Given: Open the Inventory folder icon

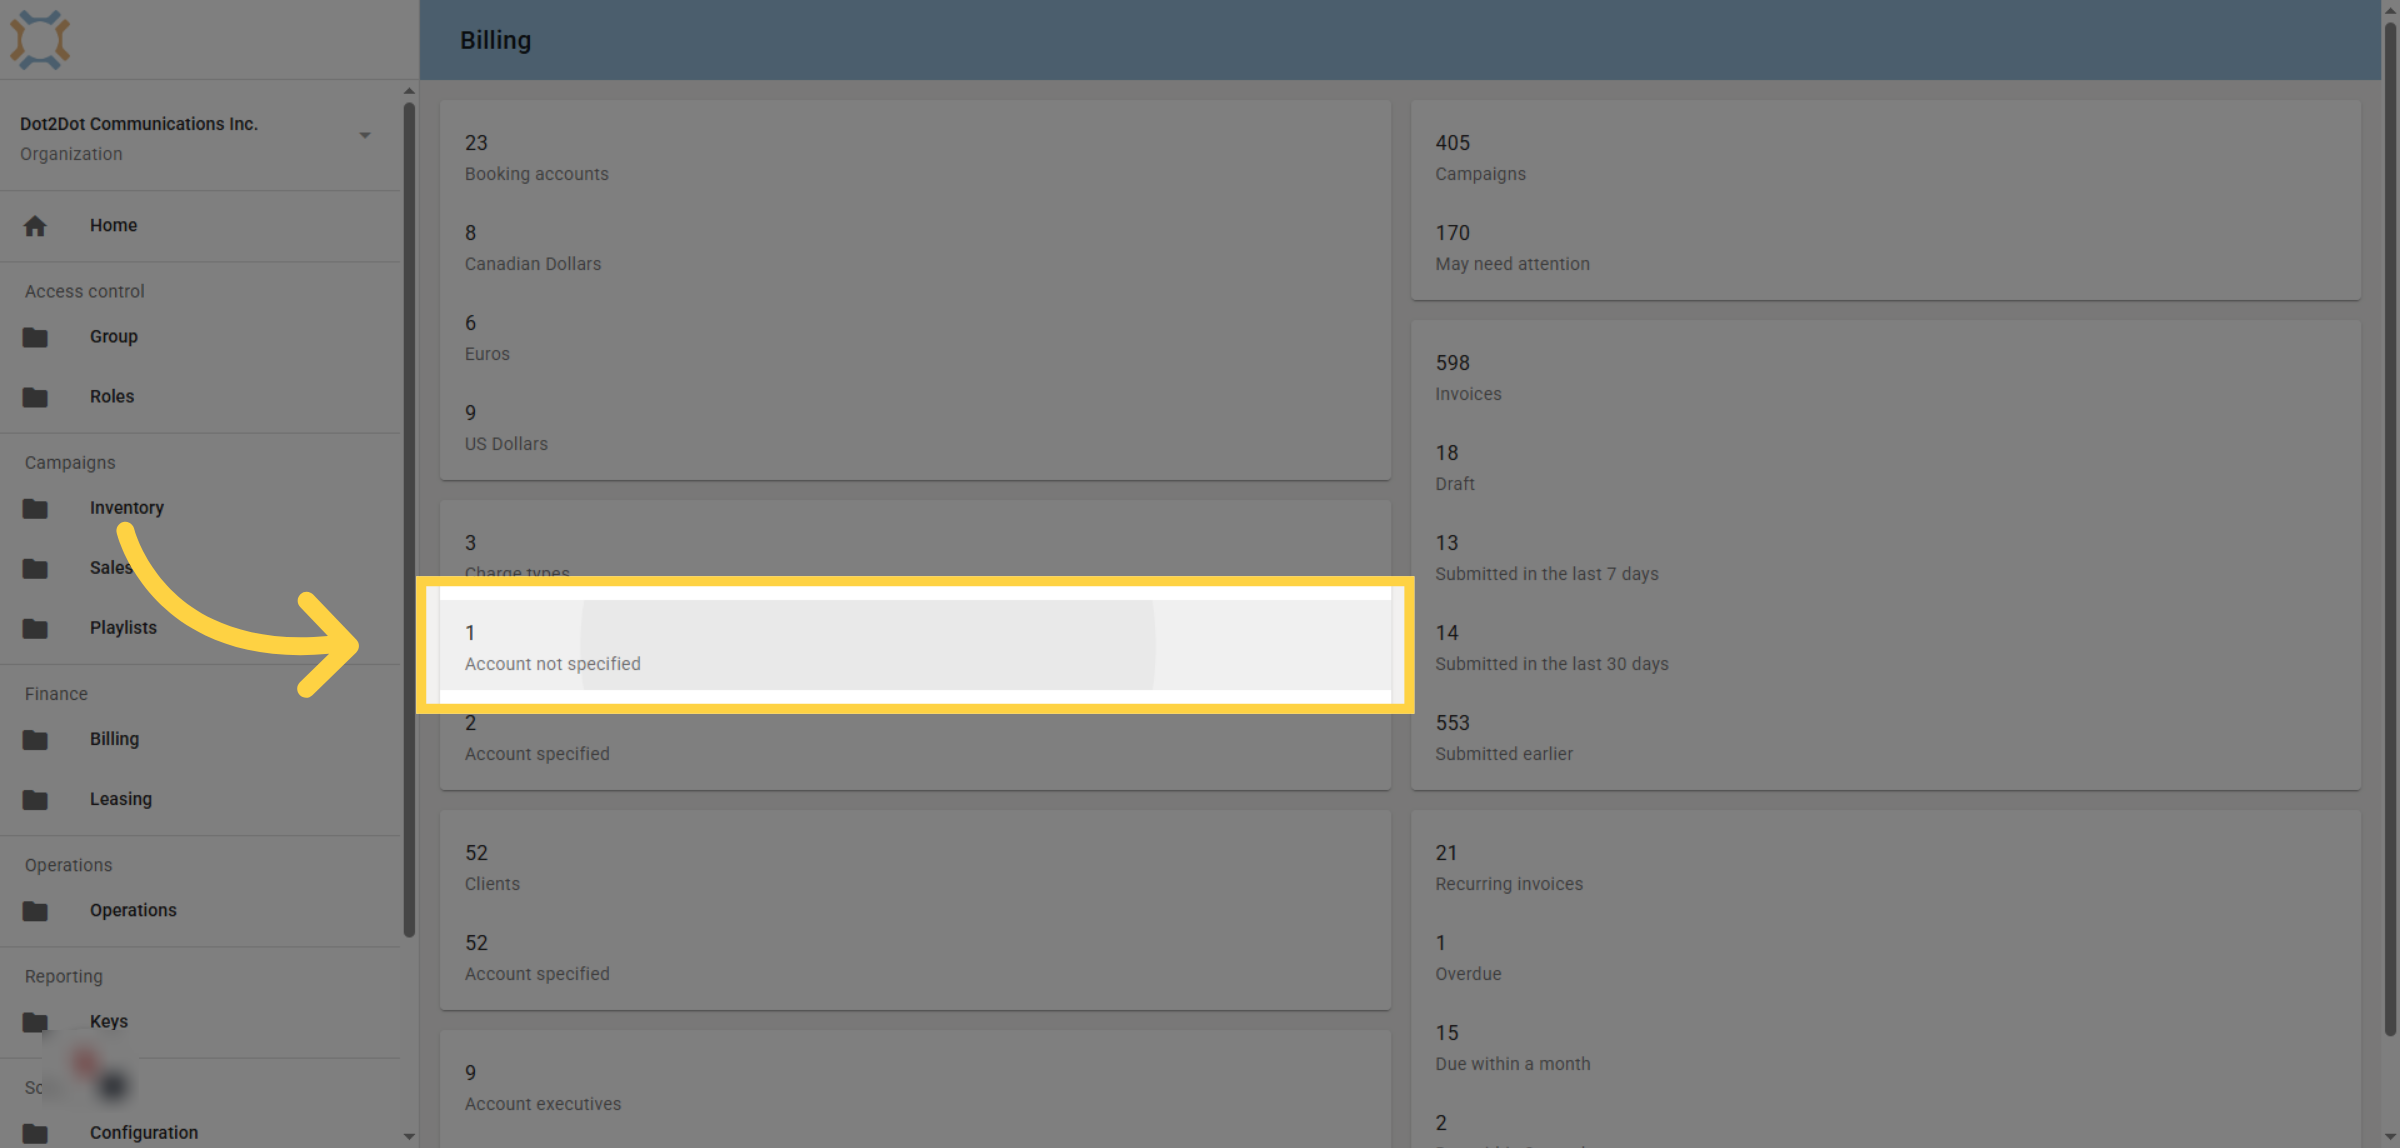Looking at the screenshot, I should [35, 508].
